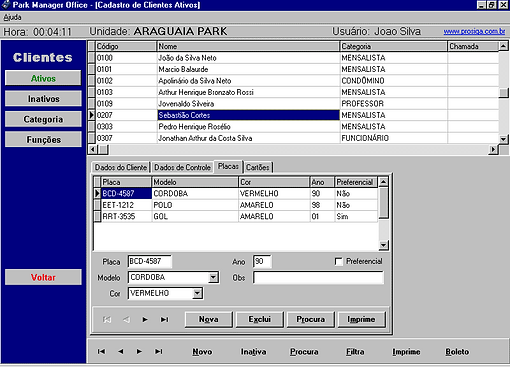Screen dimensions: 510x367
Task: Click the Categoria column header
Action: pos(393,46)
